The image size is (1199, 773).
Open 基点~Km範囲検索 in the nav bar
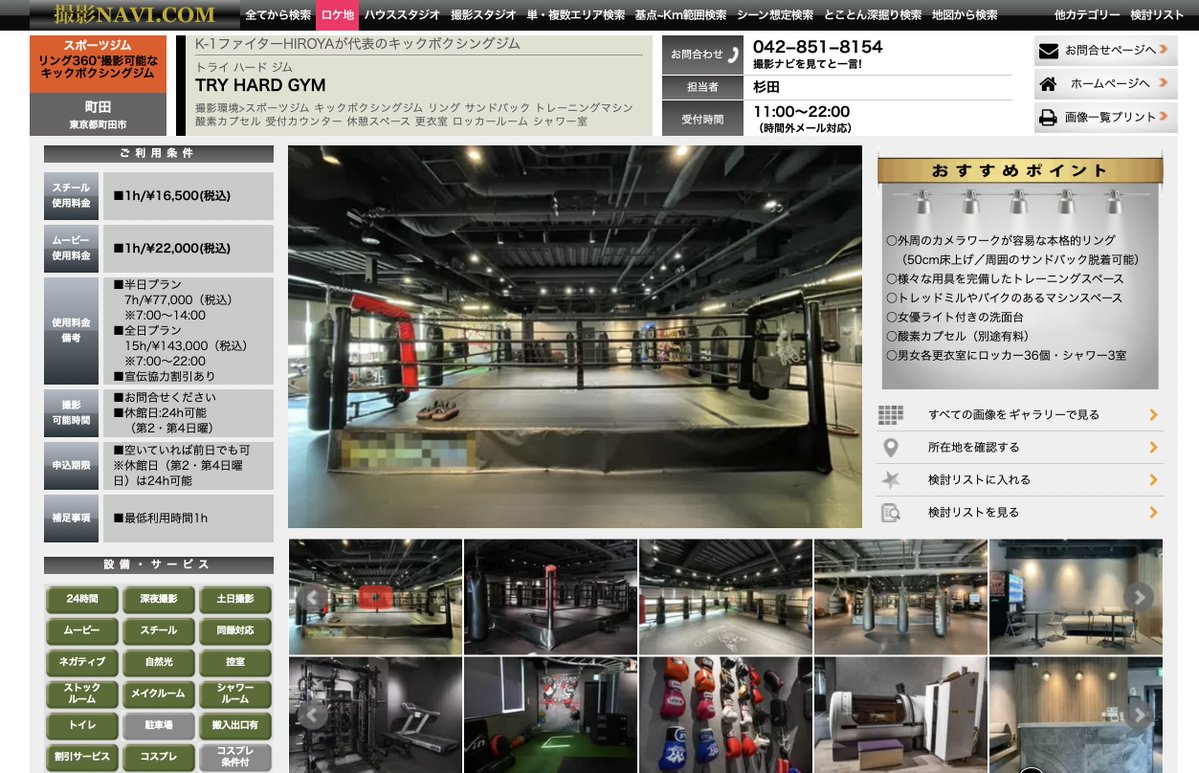681,15
